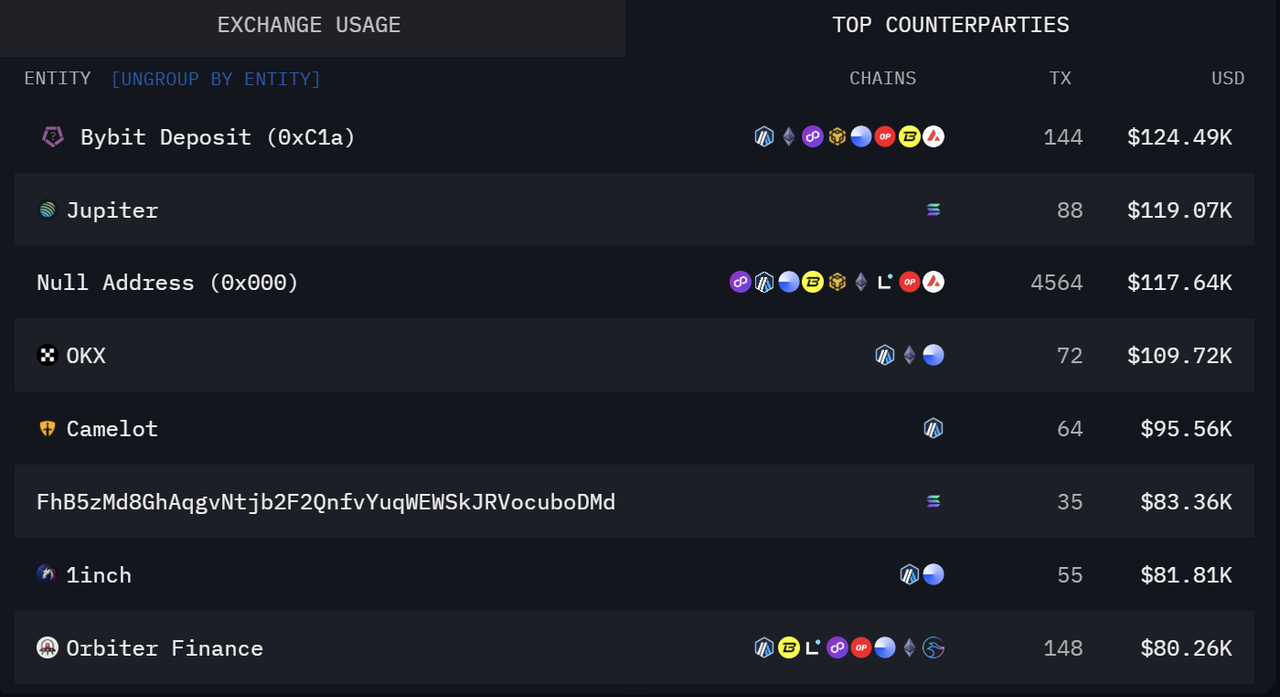Screen dimensions: 1280x697
Task: Click the 1inch logo icon
Action: 47,575
